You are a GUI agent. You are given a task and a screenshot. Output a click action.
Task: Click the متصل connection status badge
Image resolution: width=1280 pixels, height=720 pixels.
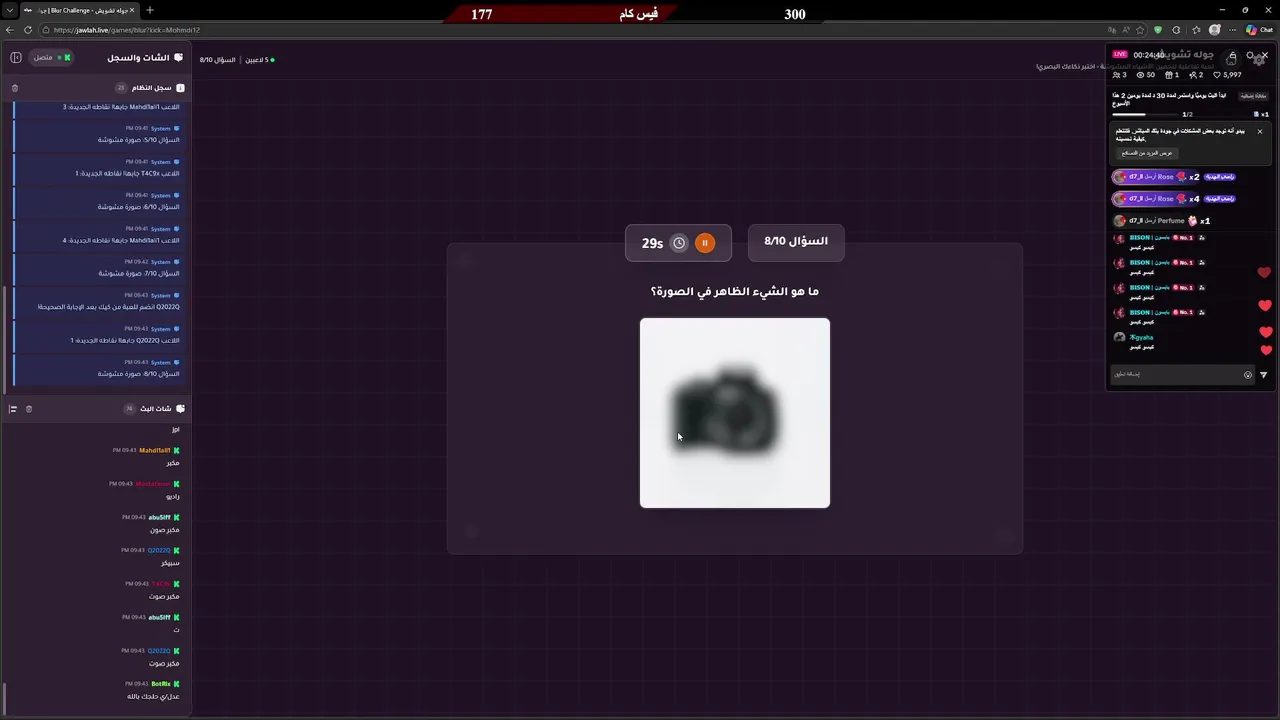point(51,58)
